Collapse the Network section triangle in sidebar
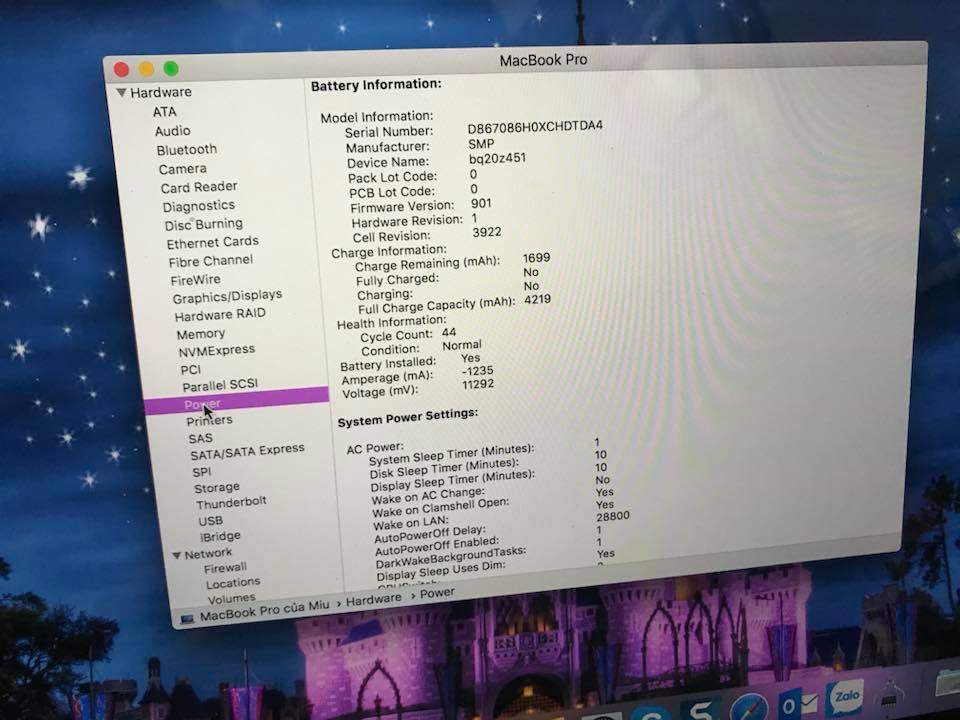960x720 pixels. (x=176, y=555)
